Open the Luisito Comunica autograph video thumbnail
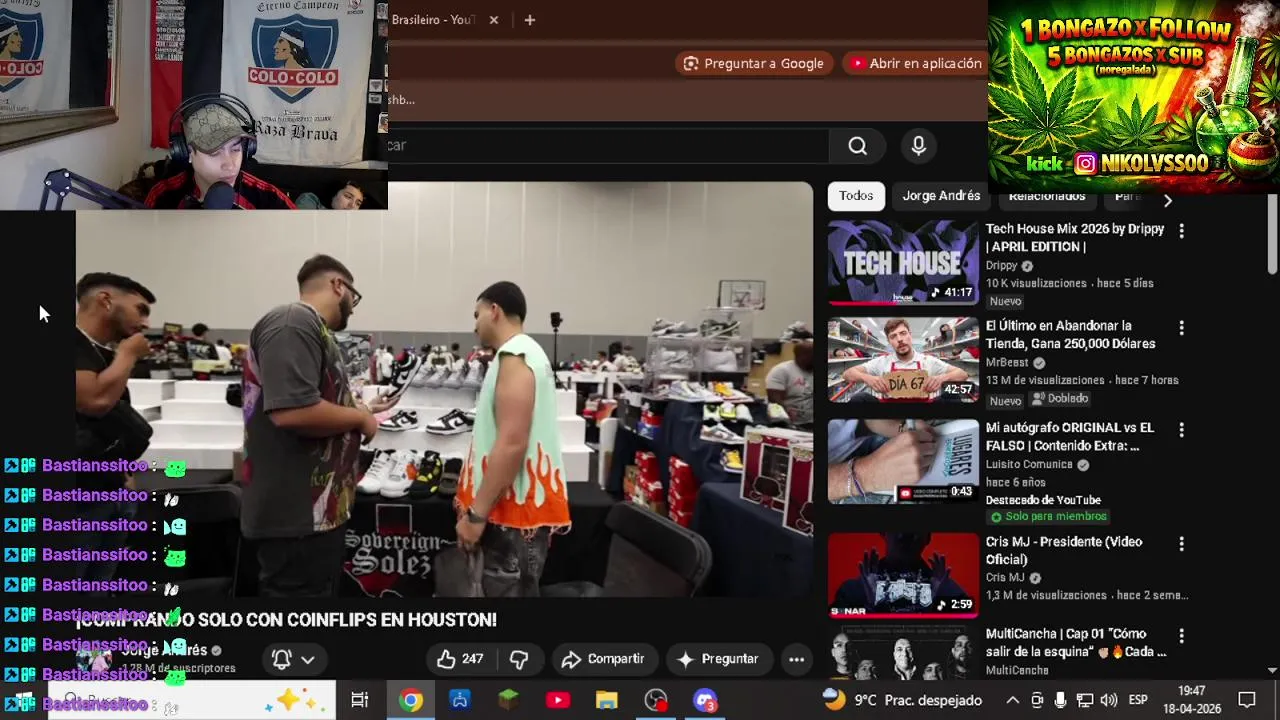1280x720 pixels. [903, 461]
